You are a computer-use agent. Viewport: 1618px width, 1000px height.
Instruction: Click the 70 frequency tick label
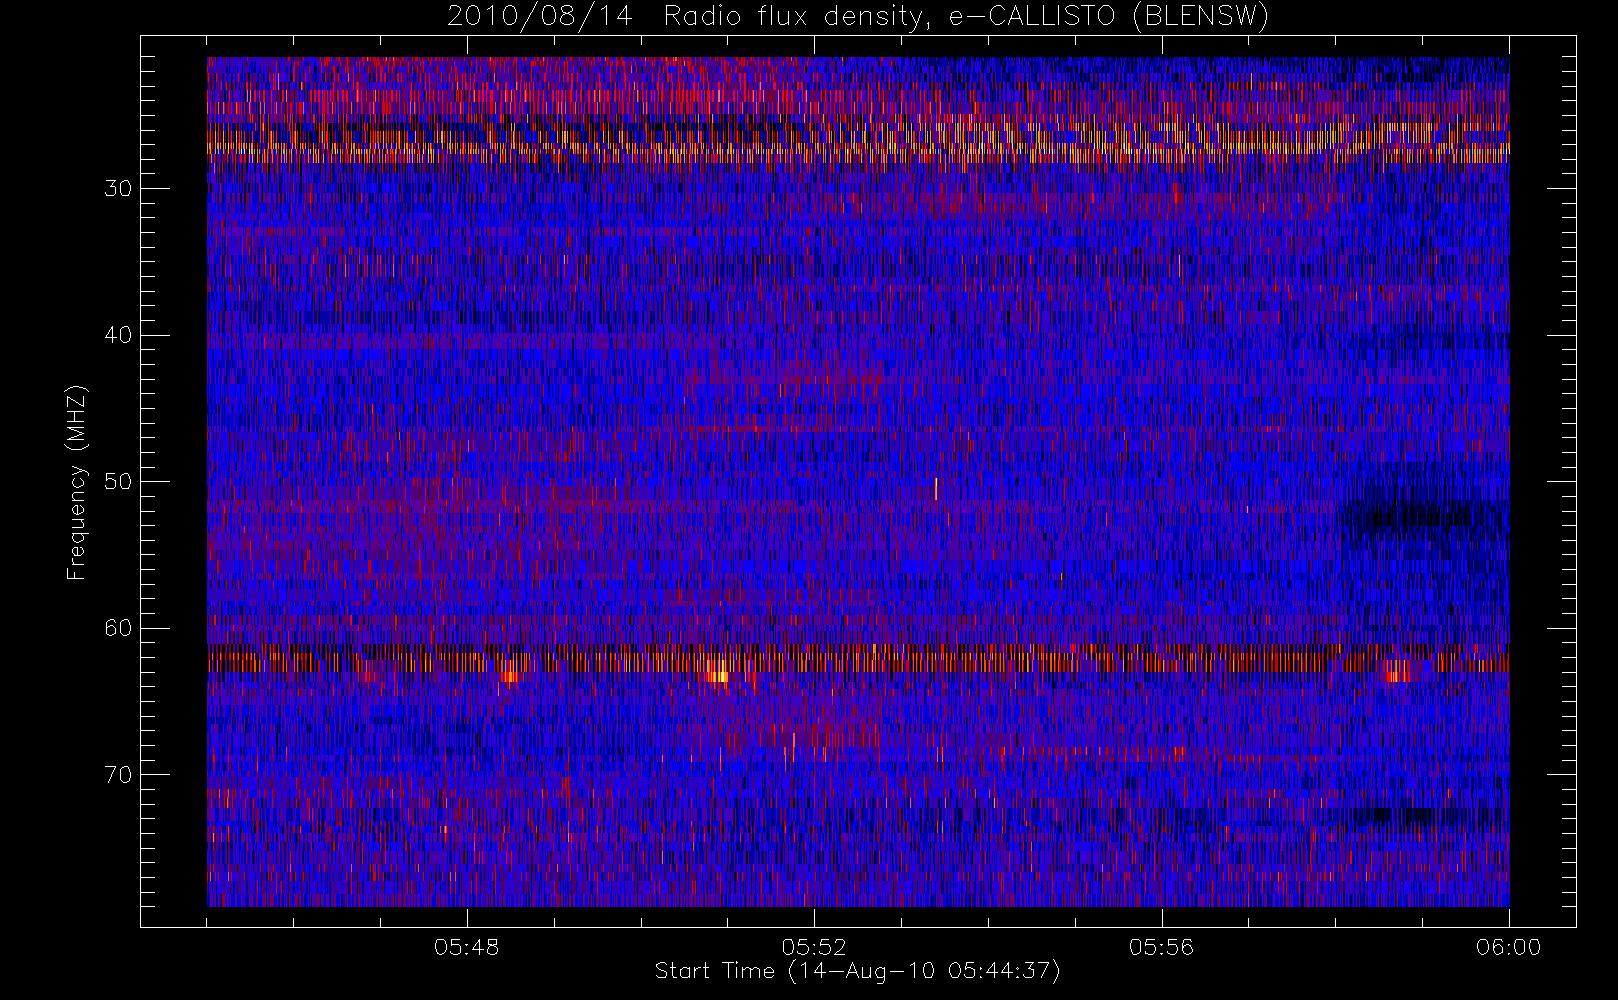118,774
